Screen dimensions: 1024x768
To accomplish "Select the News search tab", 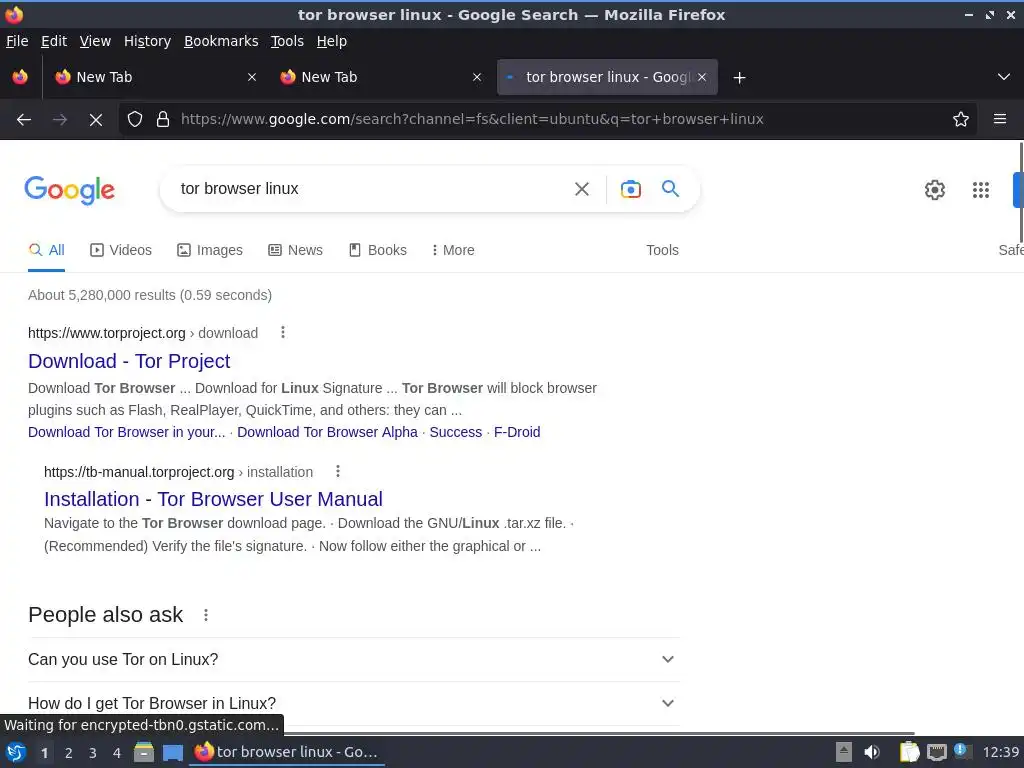I will (295, 250).
